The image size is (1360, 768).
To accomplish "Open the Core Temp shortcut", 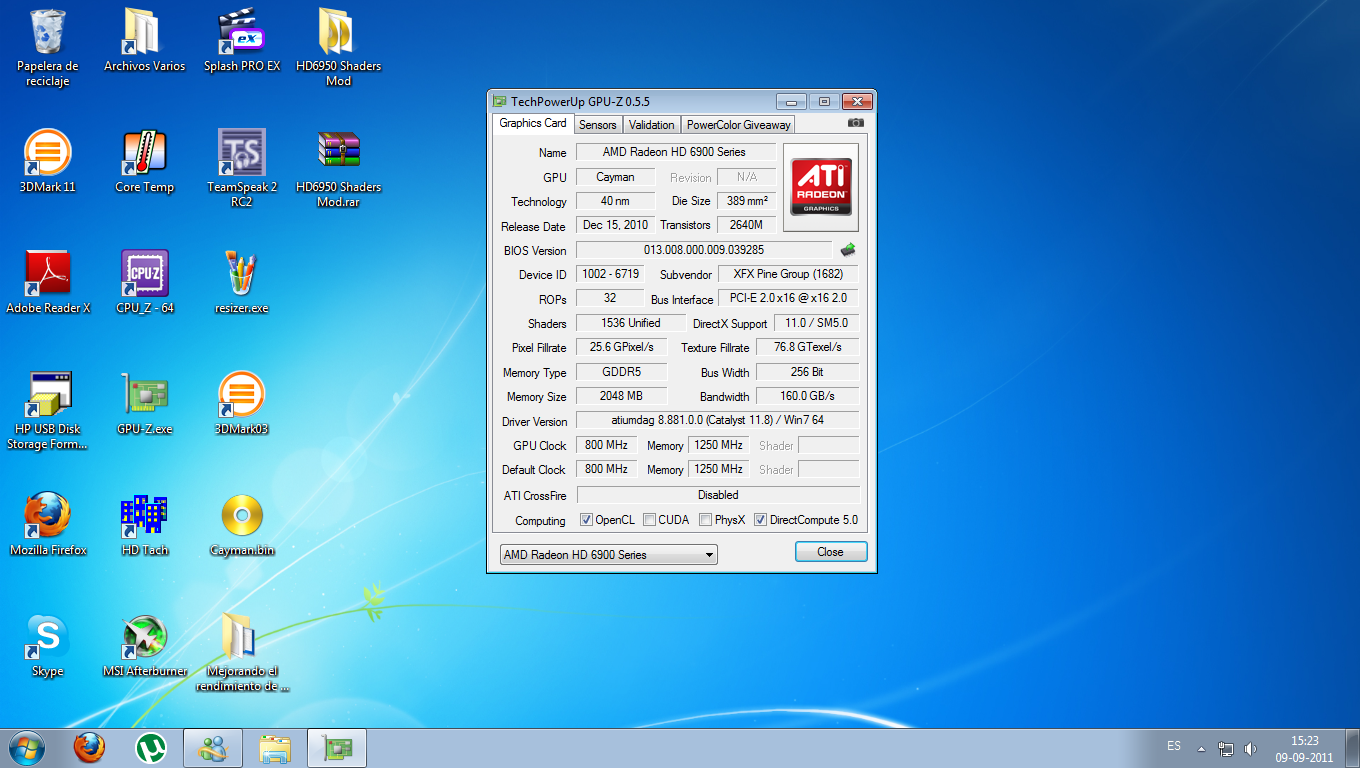I will click(144, 161).
